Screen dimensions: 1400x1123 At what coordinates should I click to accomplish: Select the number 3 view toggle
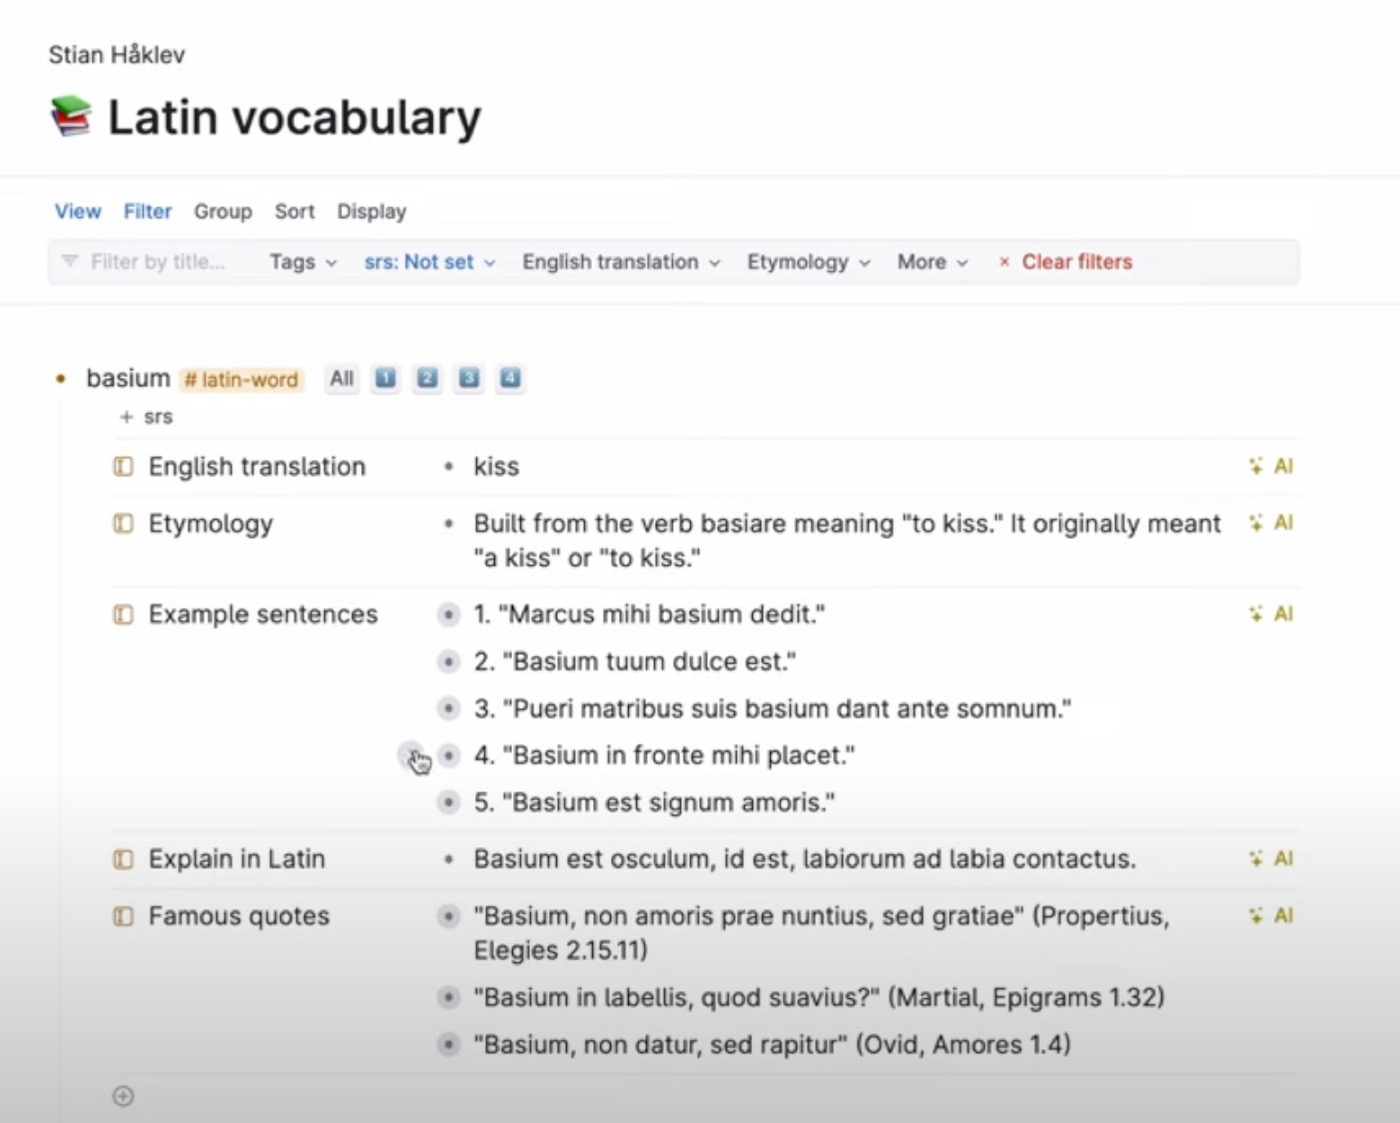[x=469, y=378]
